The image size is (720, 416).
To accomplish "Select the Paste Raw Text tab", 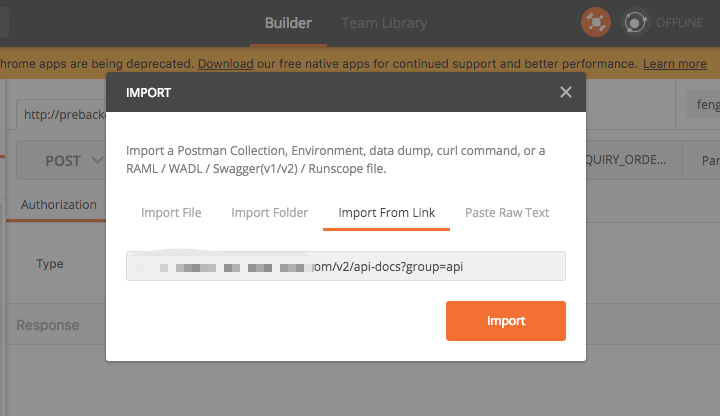I will coord(507,213).
